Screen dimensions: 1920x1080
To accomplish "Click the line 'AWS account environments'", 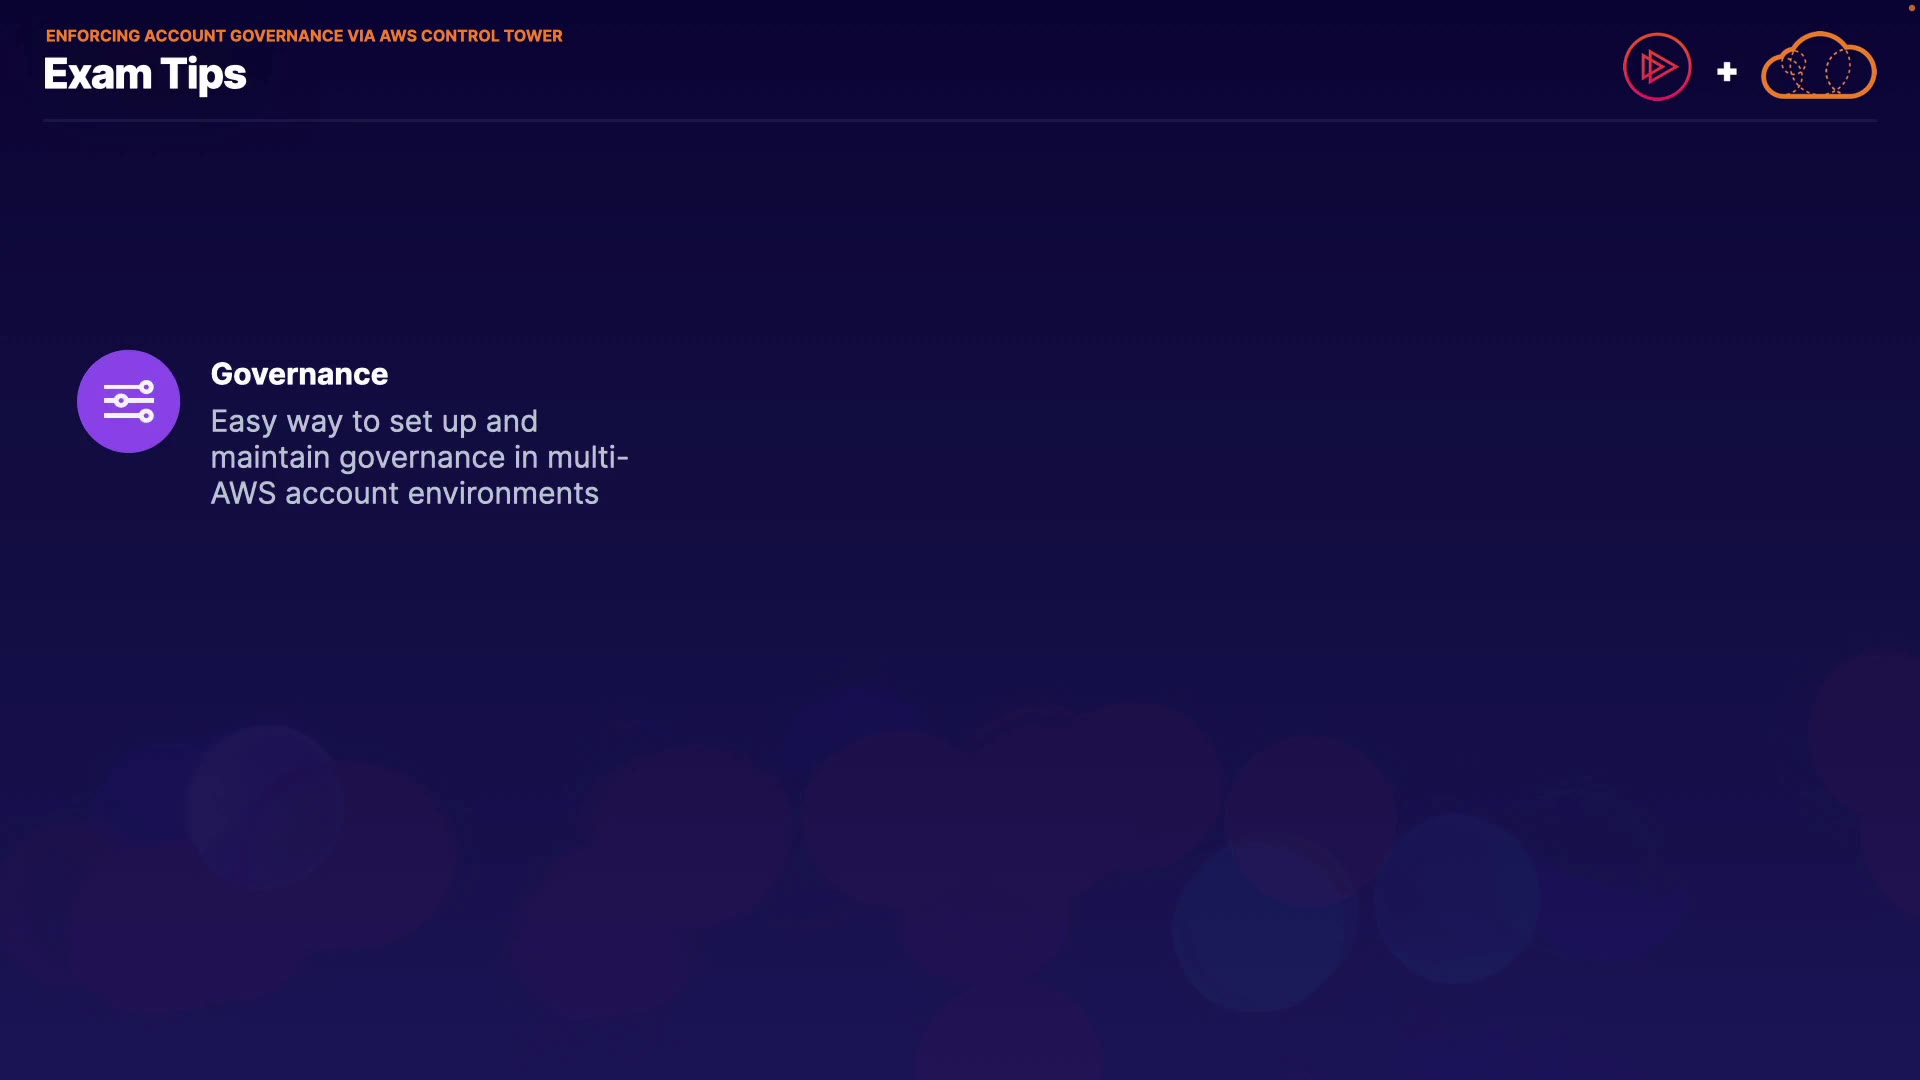I will point(404,494).
